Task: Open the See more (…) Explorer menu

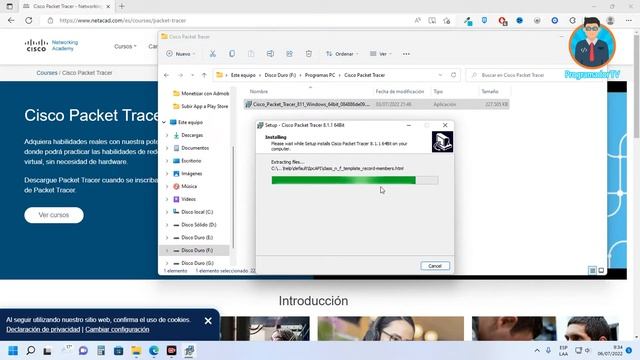Action: click(406, 54)
